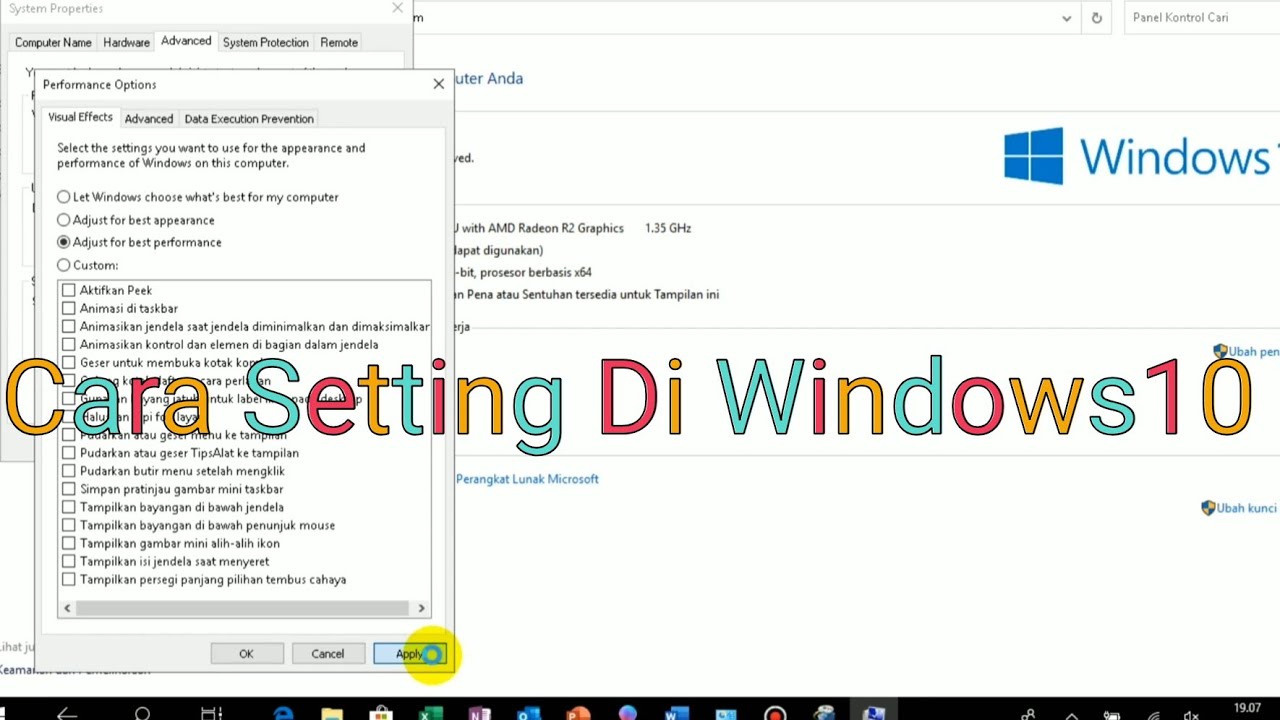Image resolution: width=1280 pixels, height=720 pixels.
Task: Open the Perangkat Lunak Microsoft link
Action: tap(527, 479)
